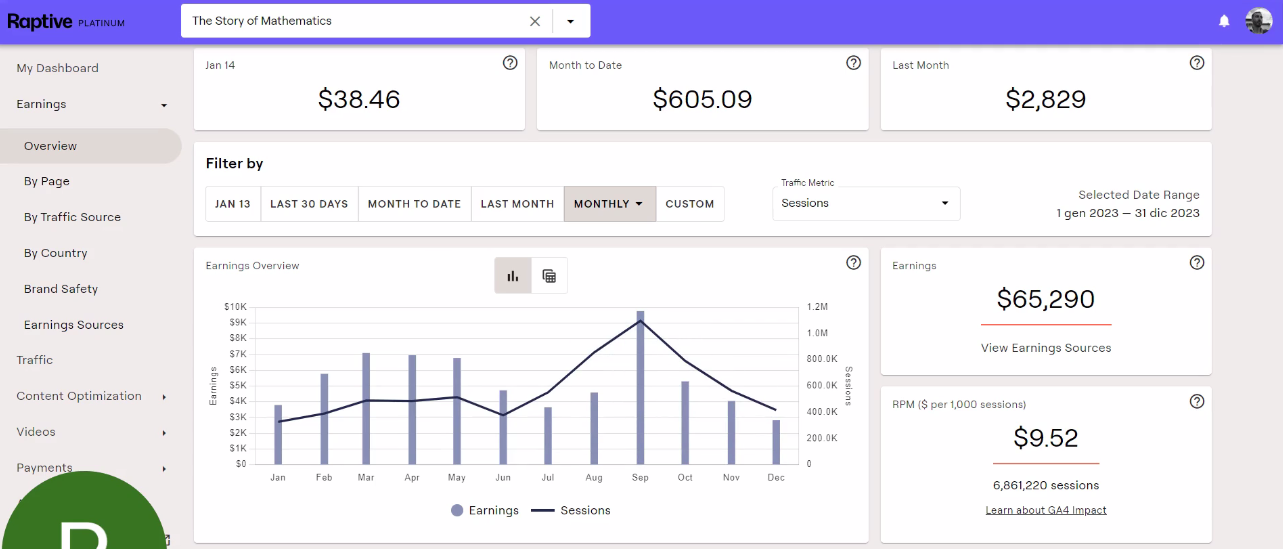Open help for the Month to Date card
Image resolution: width=1283 pixels, height=549 pixels.
(x=853, y=63)
